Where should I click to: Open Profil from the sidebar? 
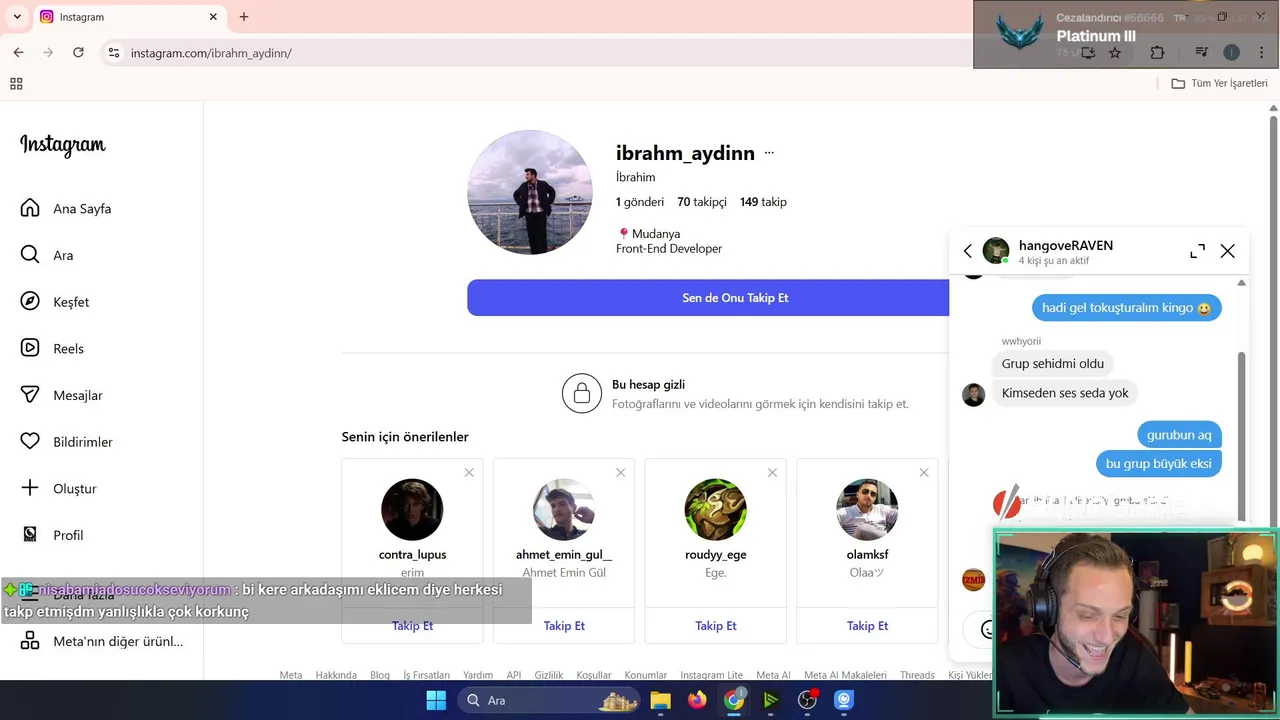(x=52, y=535)
